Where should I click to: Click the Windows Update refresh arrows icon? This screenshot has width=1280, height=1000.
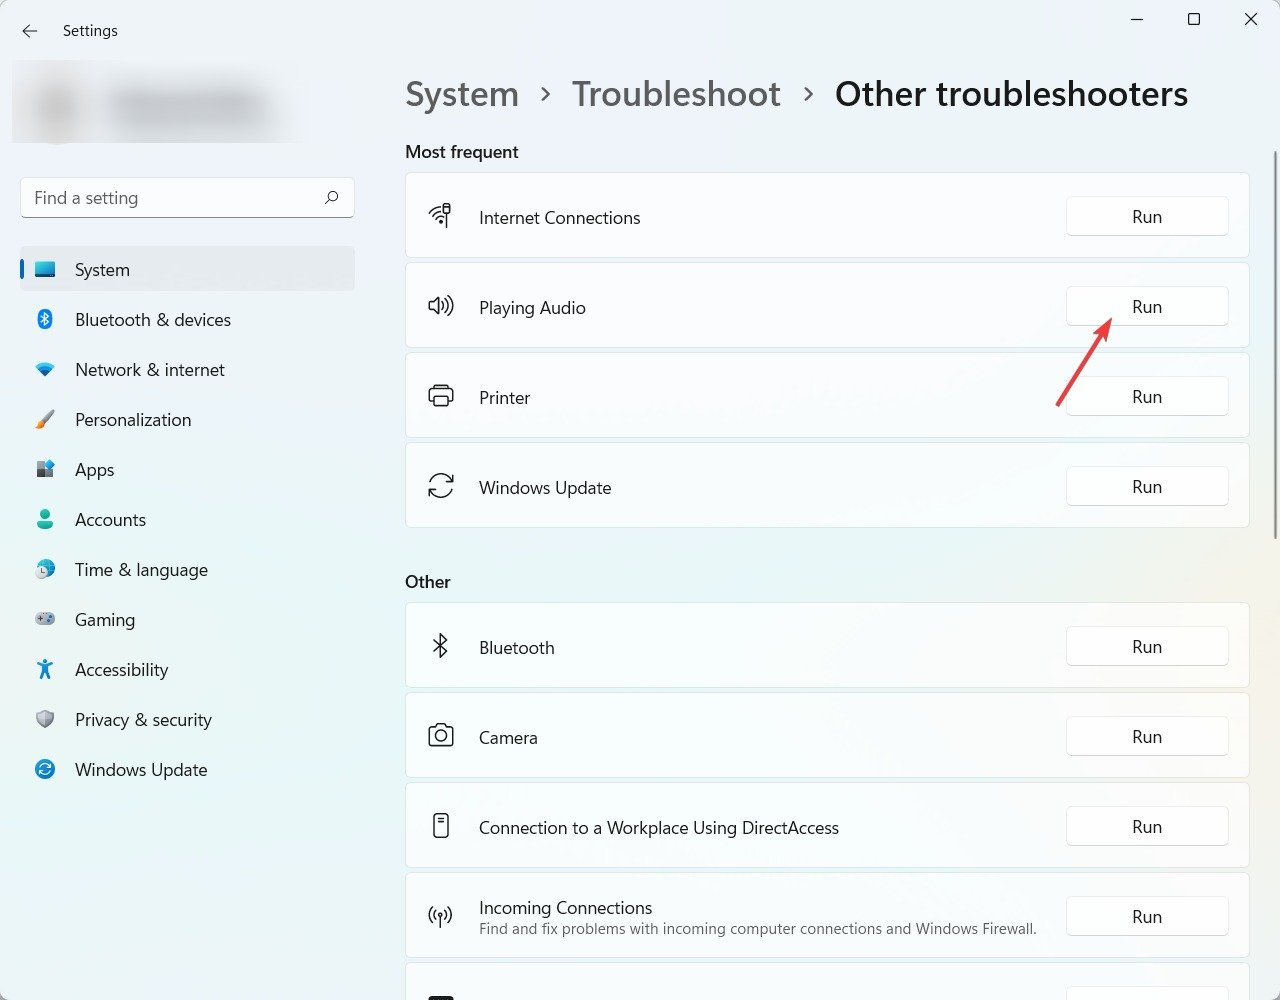tap(440, 486)
